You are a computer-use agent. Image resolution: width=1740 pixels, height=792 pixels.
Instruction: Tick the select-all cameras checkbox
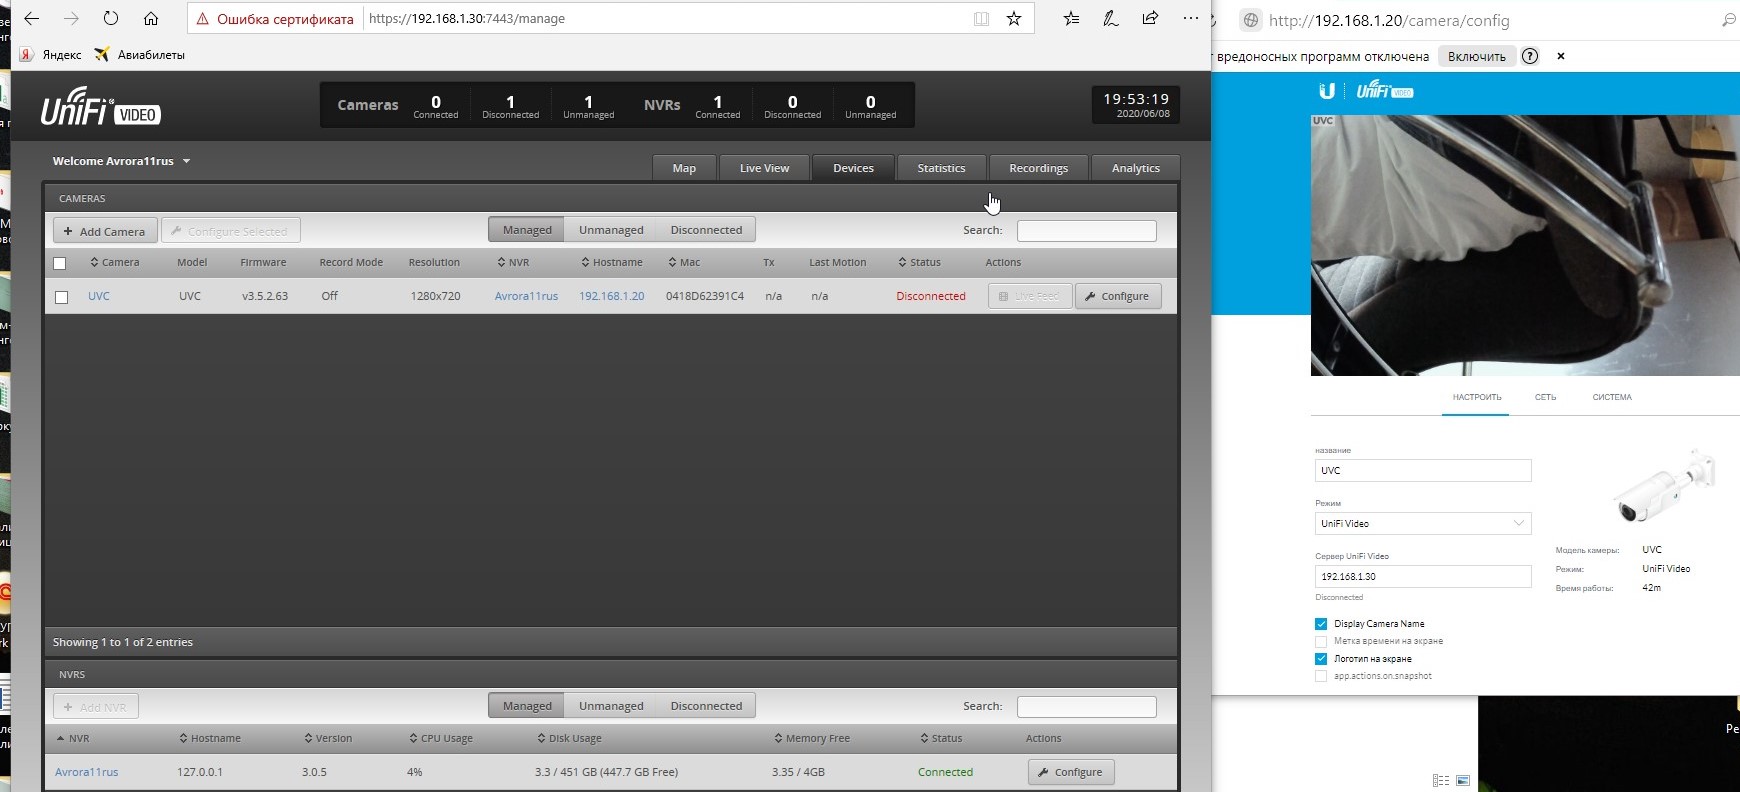click(60, 263)
